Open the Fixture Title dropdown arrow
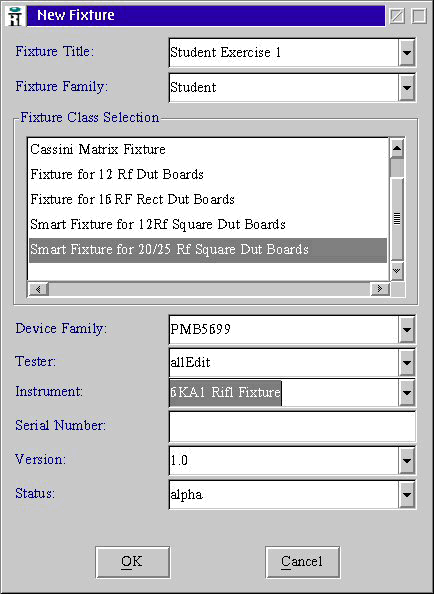434x594 pixels. click(x=407, y=52)
